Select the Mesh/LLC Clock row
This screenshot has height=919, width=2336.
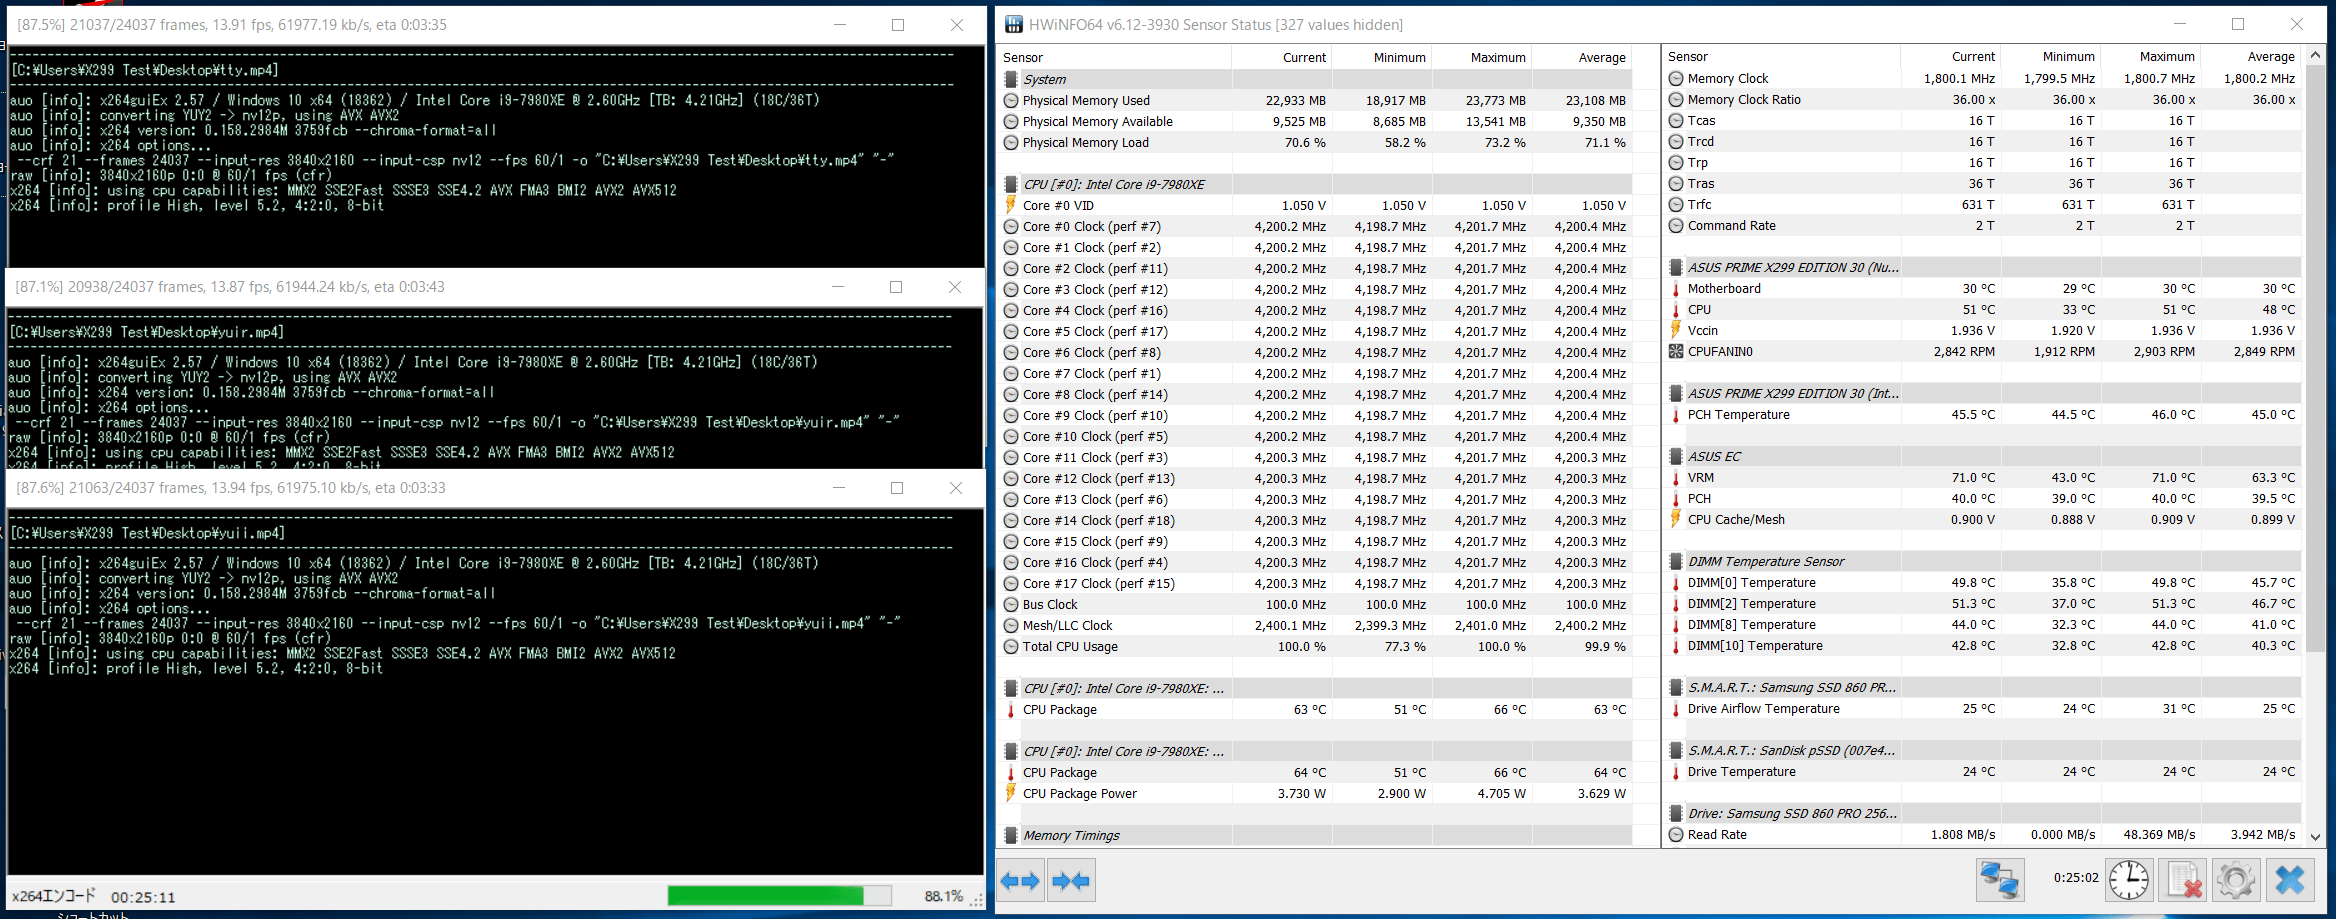pos(1315,625)
